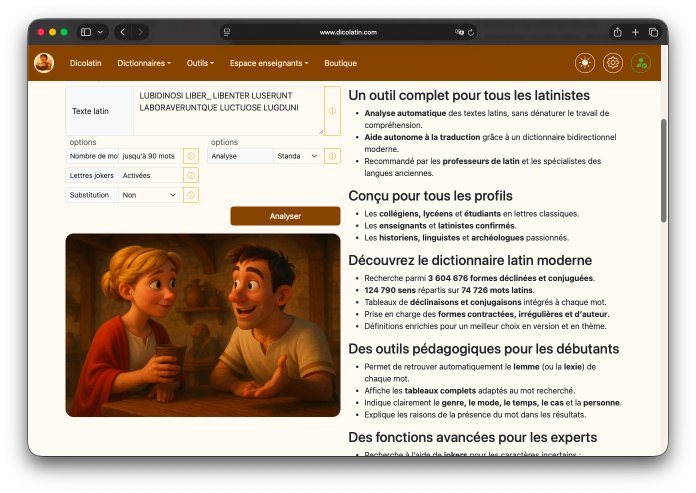Open the Substitution dropdown
The width and height of the screenshot is (696, 493).
tap(150, 195)
